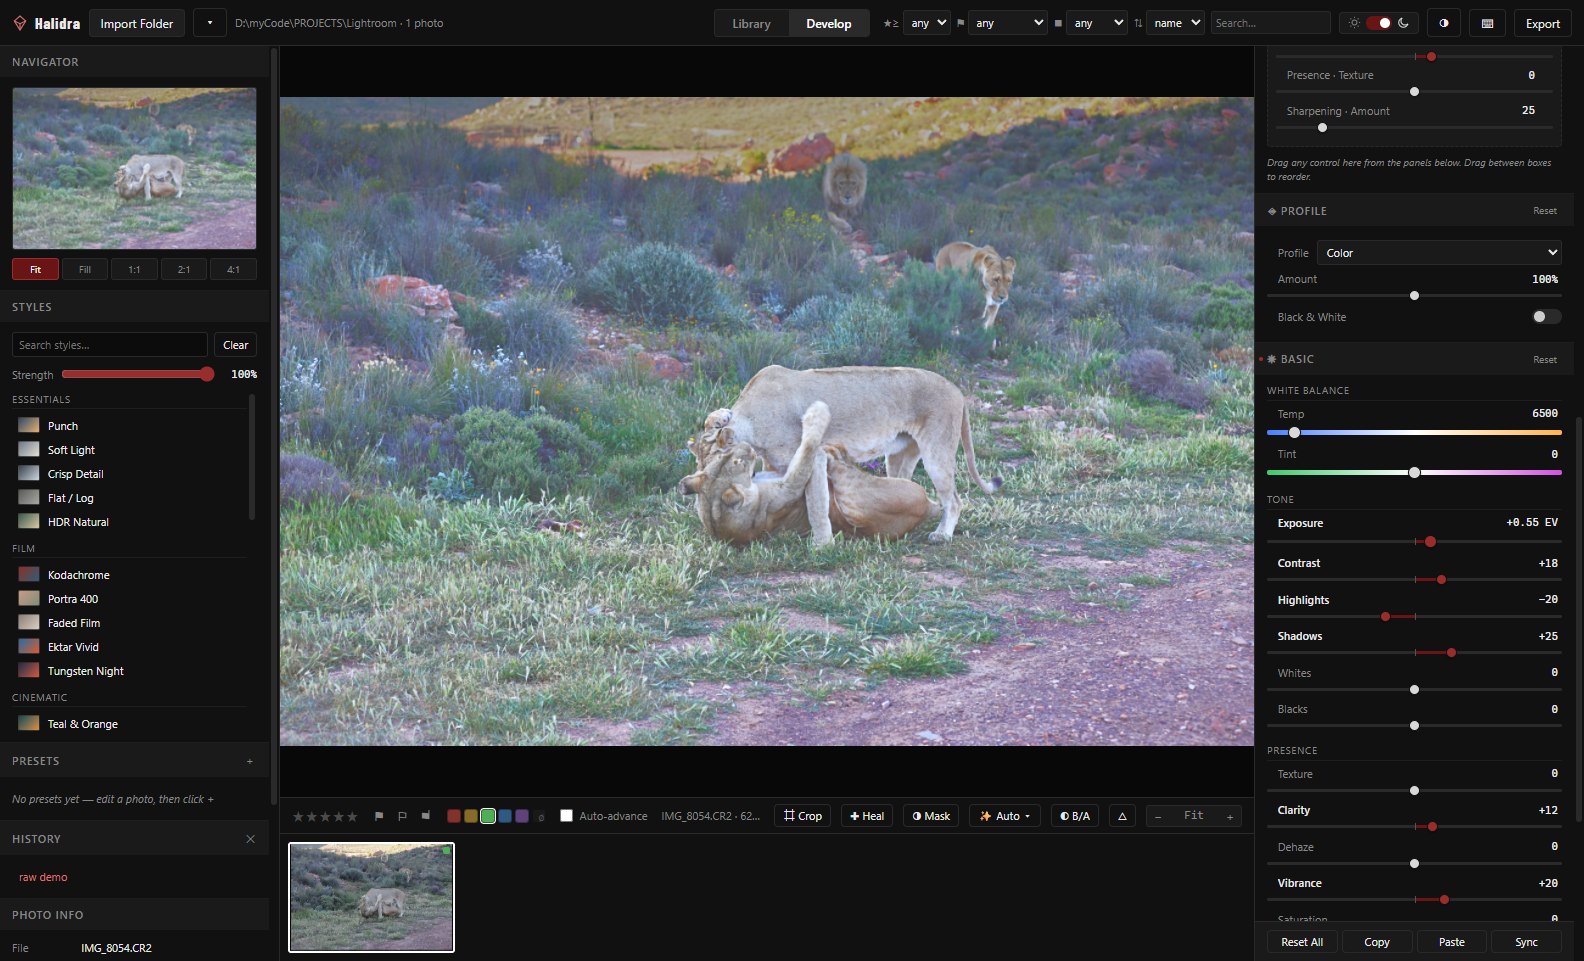Add a new preset with plus icon

(250, 761)
